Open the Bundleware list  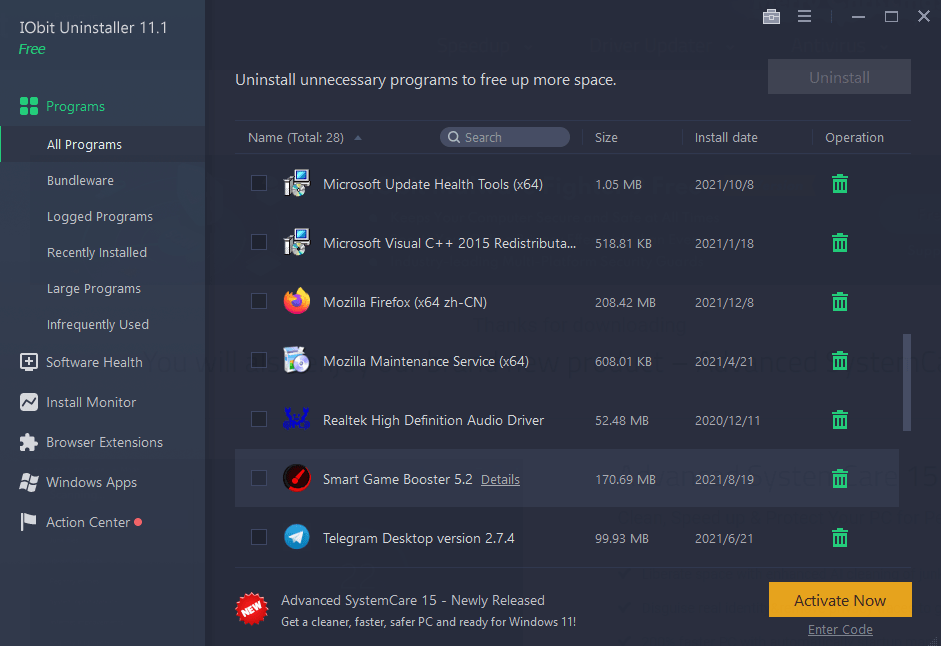[x=80, y=181]
